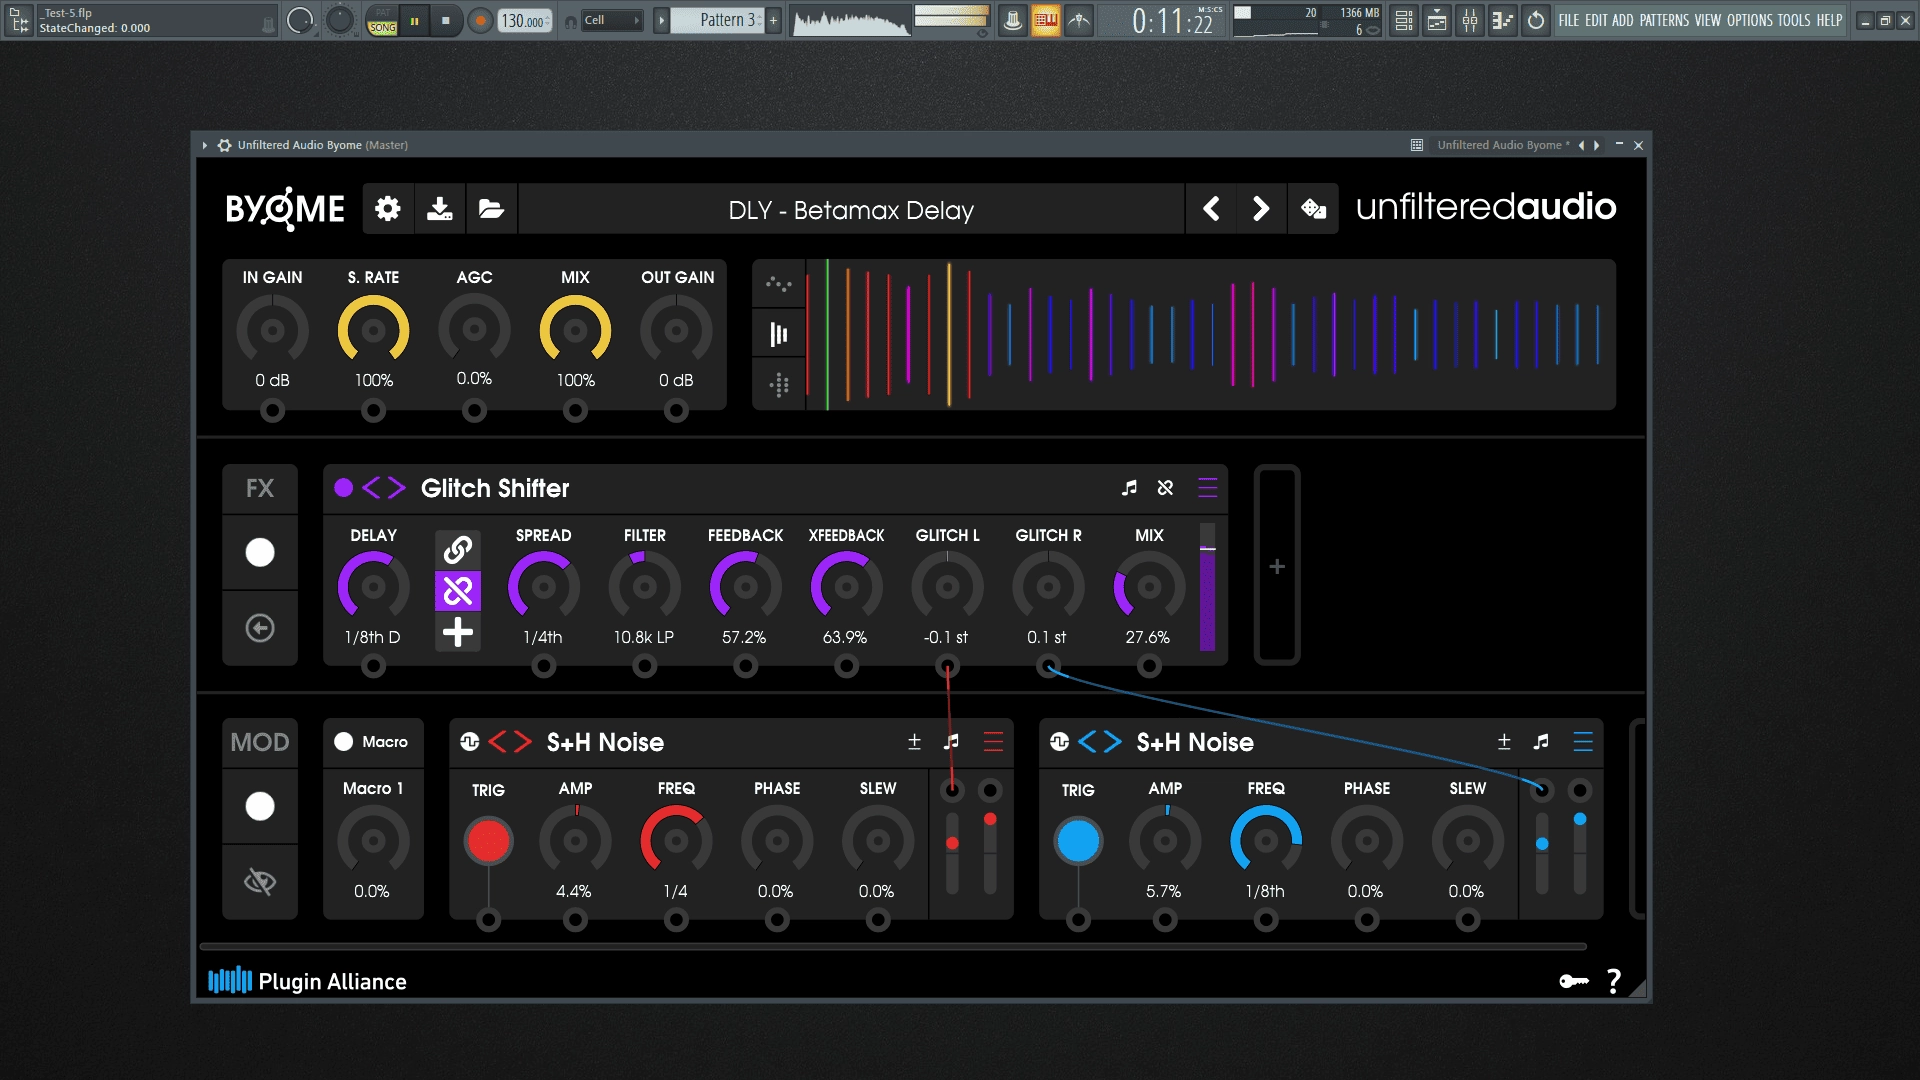Open the key license icon

click(1574, 981)
